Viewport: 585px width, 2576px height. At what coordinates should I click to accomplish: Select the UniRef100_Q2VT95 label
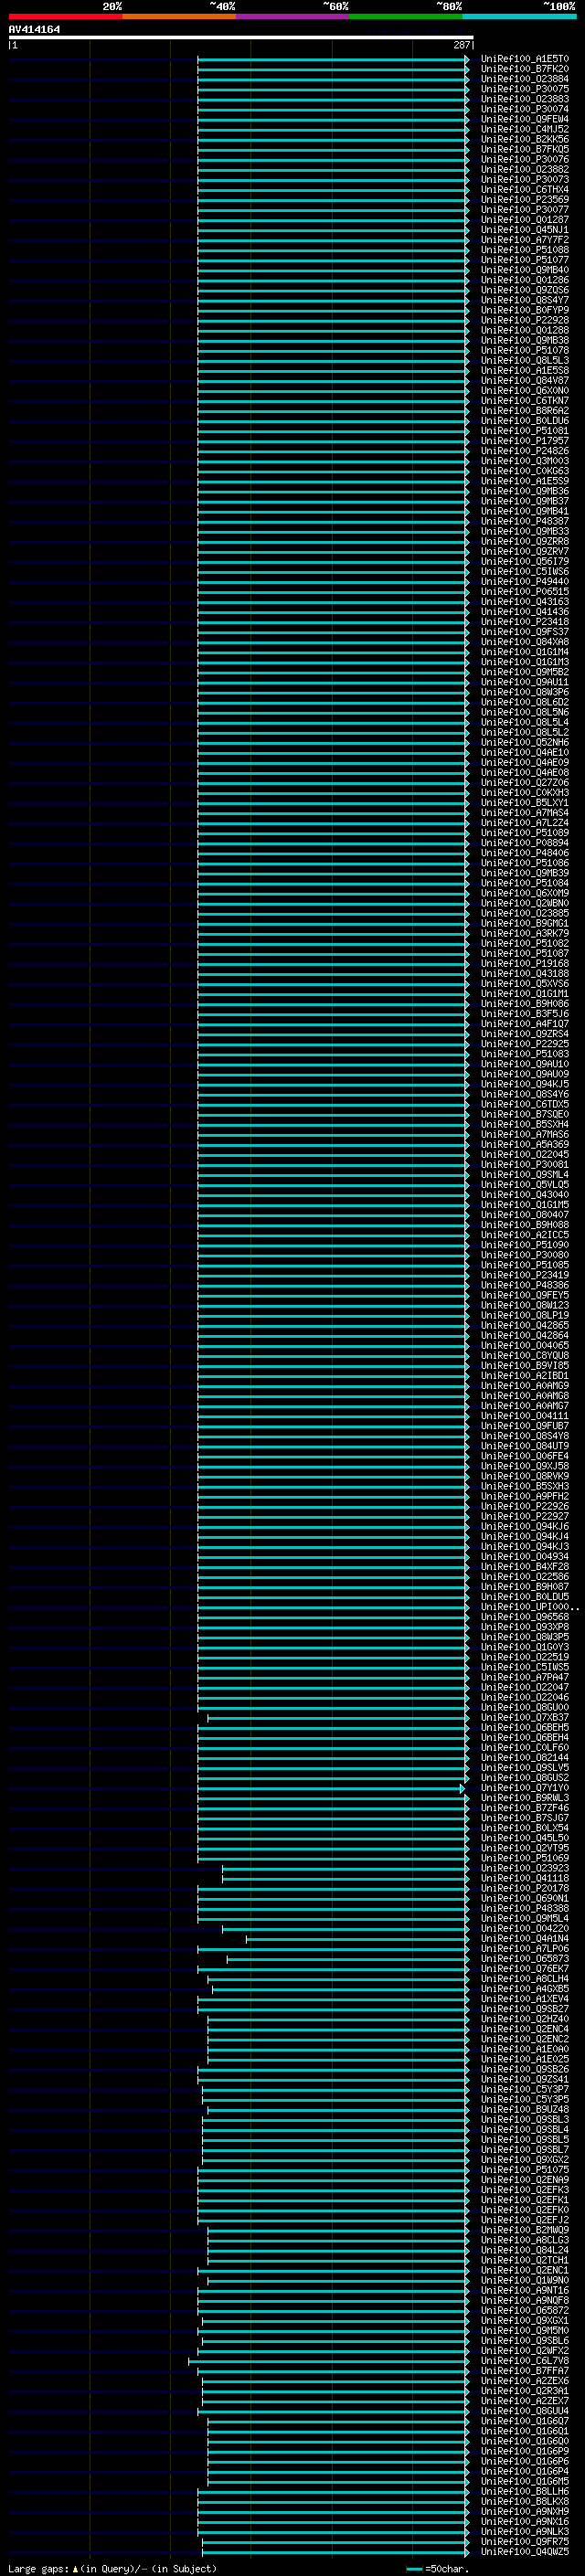524,1848
